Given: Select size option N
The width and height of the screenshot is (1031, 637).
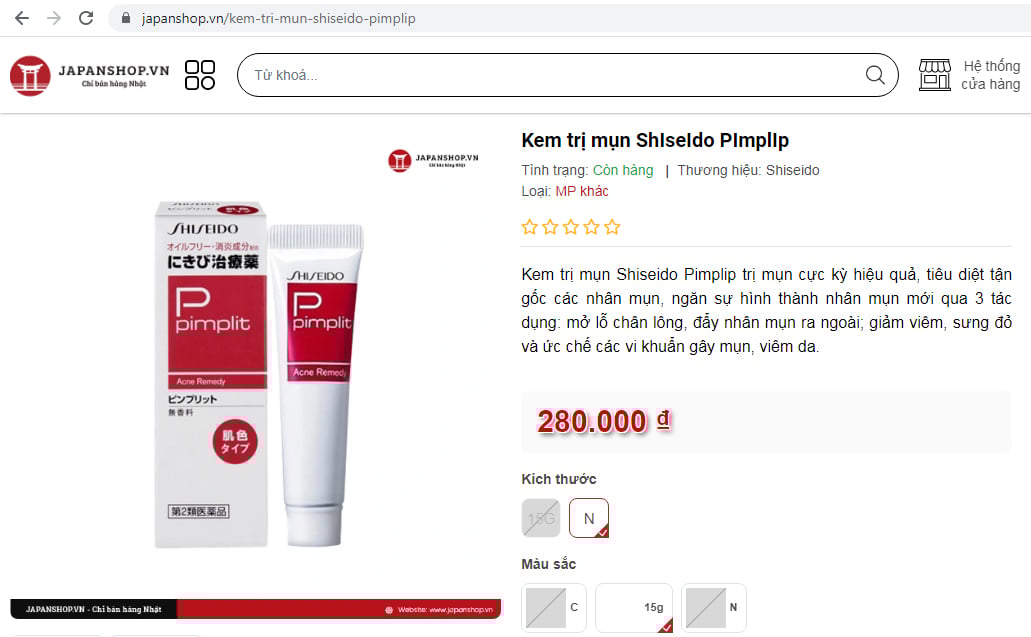Looking at the screenshot, I should click(589, 518).
